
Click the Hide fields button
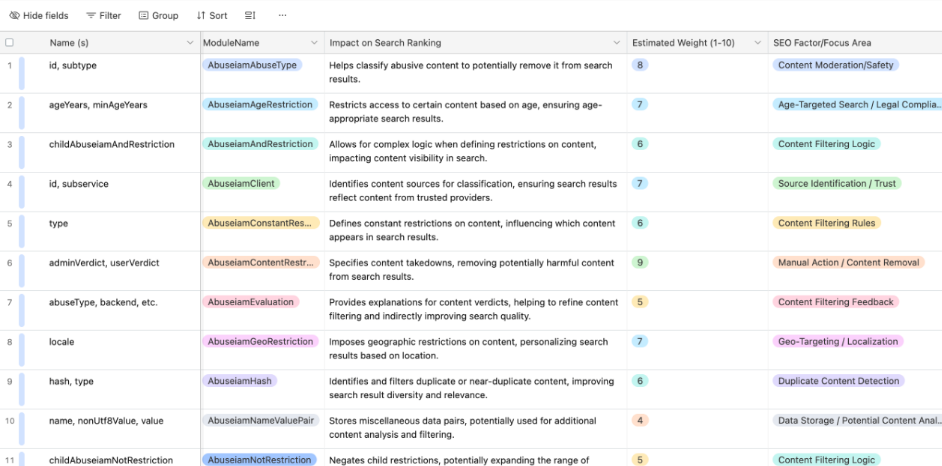click(39, 16)
